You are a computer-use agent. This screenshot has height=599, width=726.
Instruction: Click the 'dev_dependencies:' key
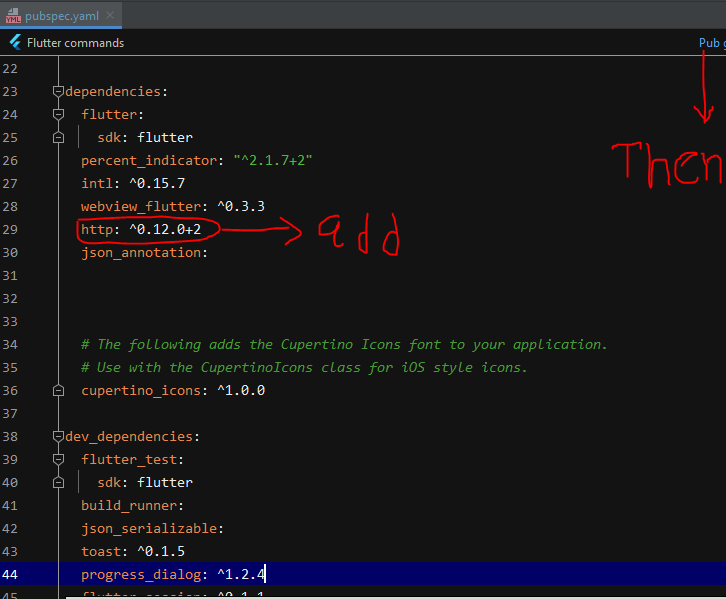pos(132,437)
